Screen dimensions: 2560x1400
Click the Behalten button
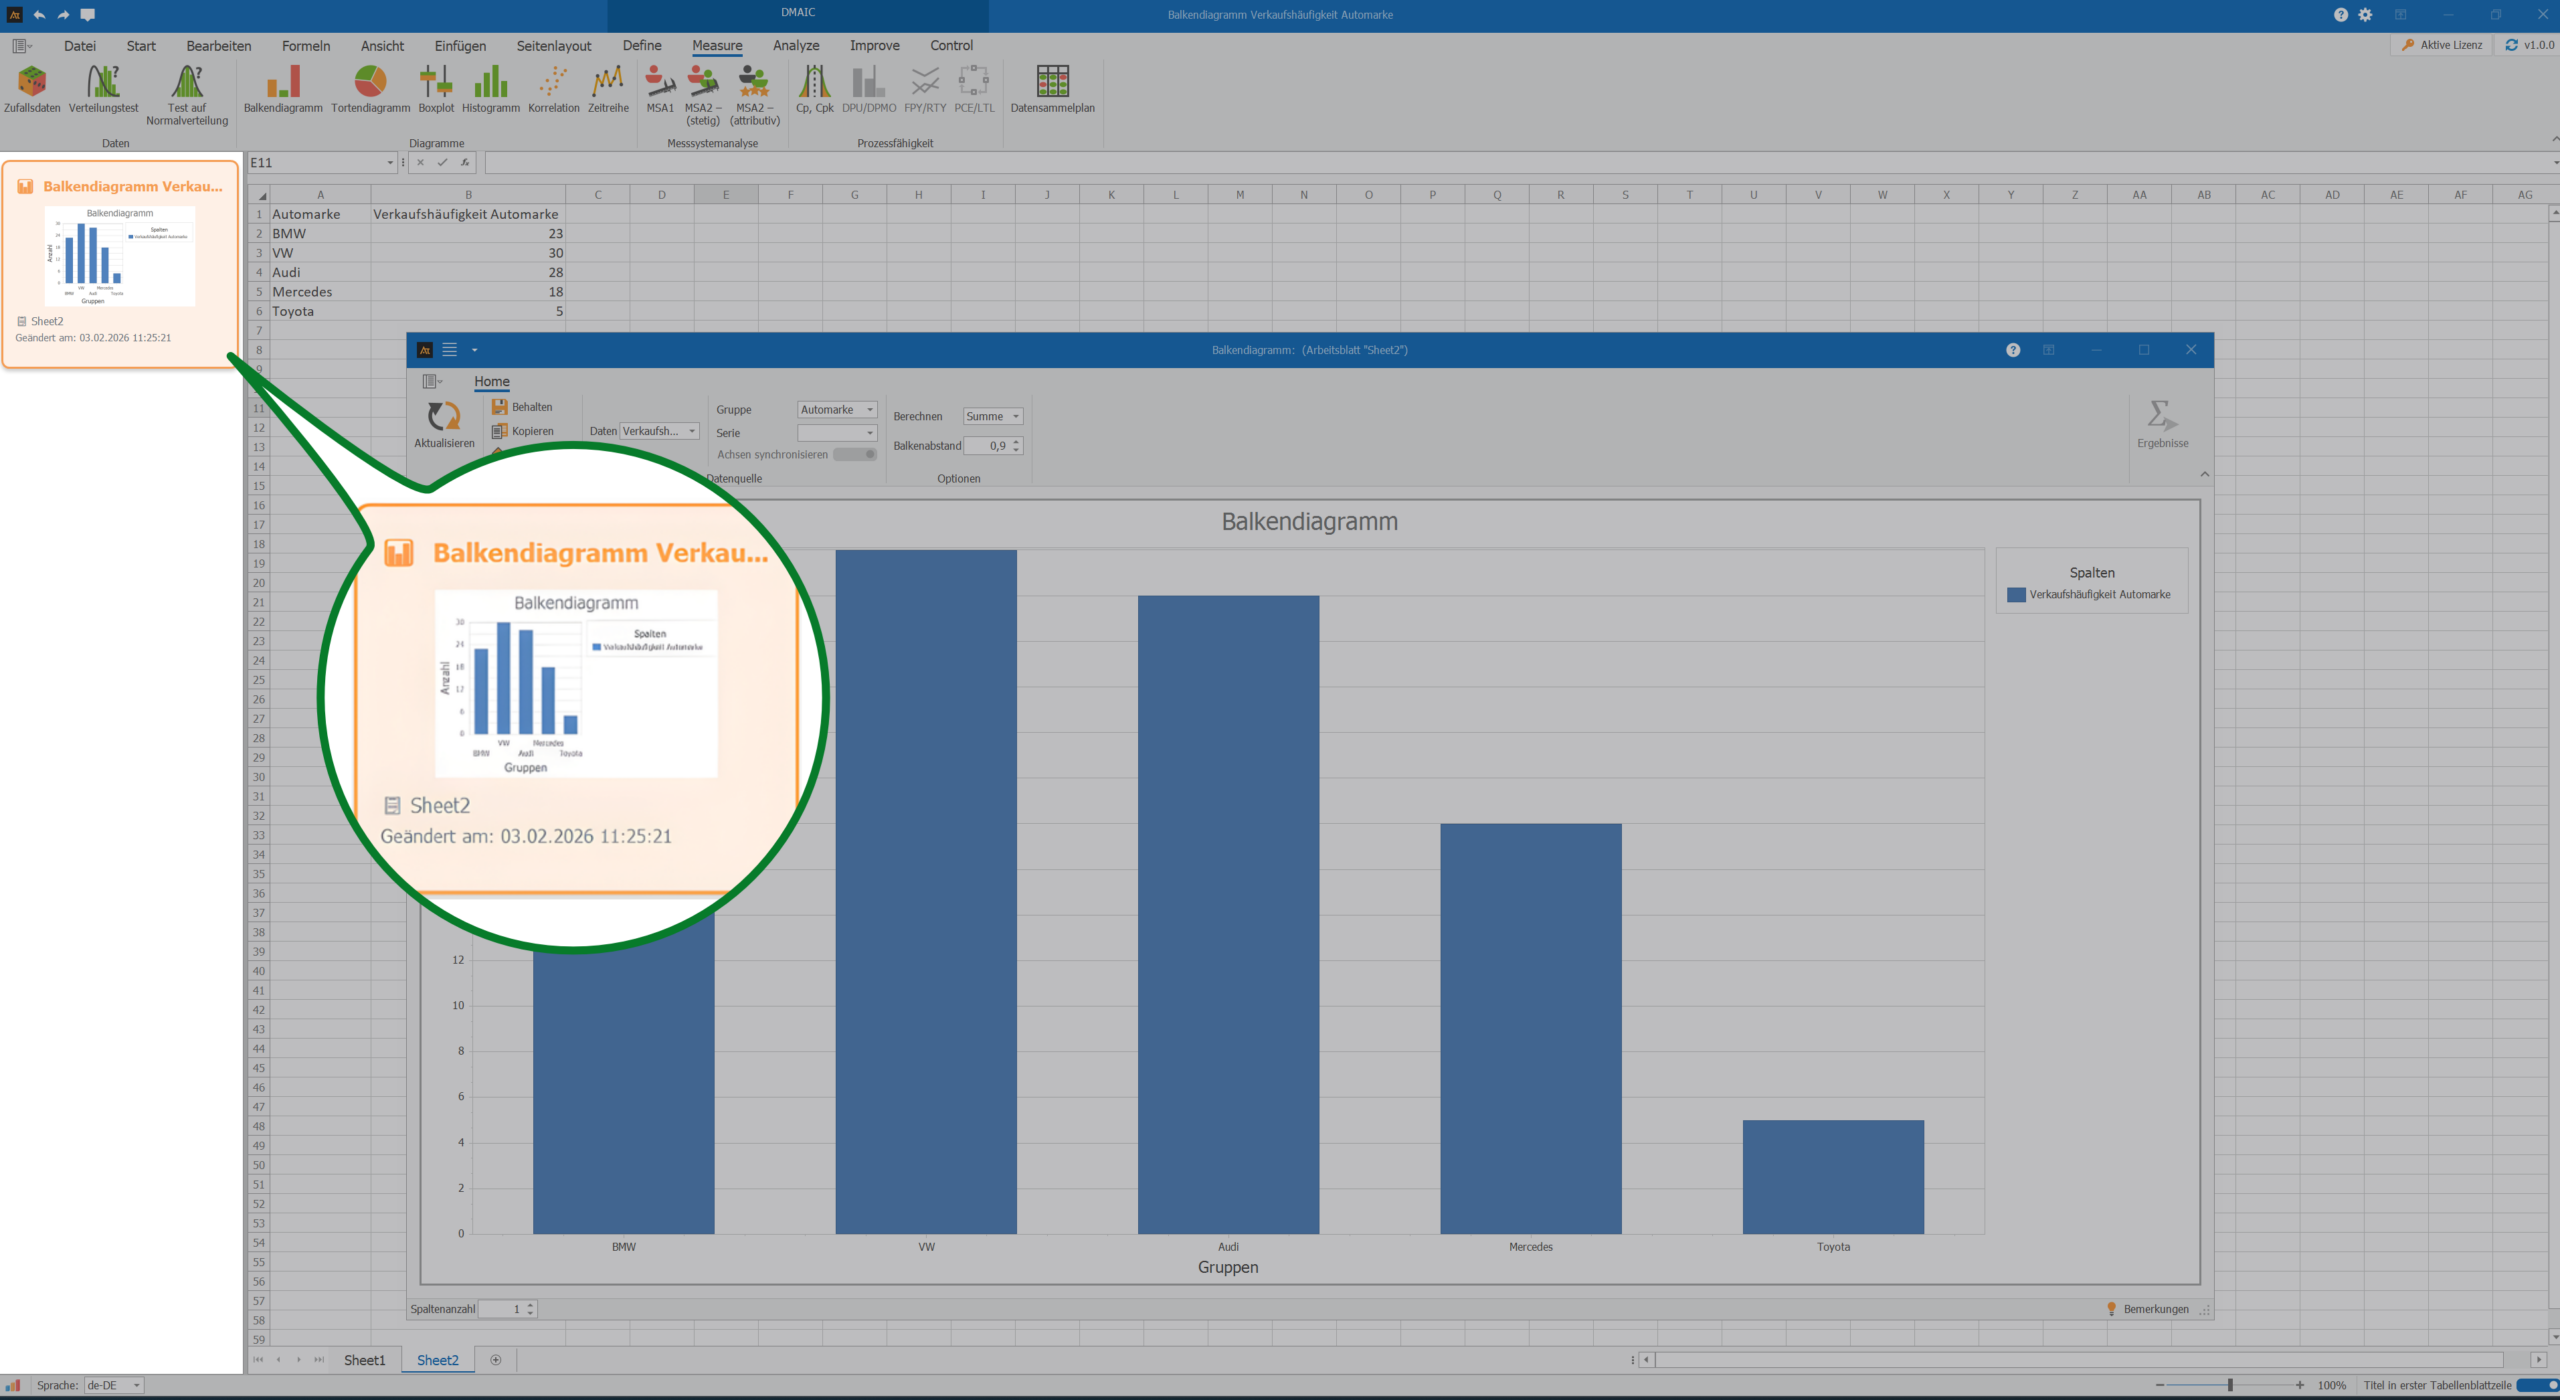coord(522,407)
